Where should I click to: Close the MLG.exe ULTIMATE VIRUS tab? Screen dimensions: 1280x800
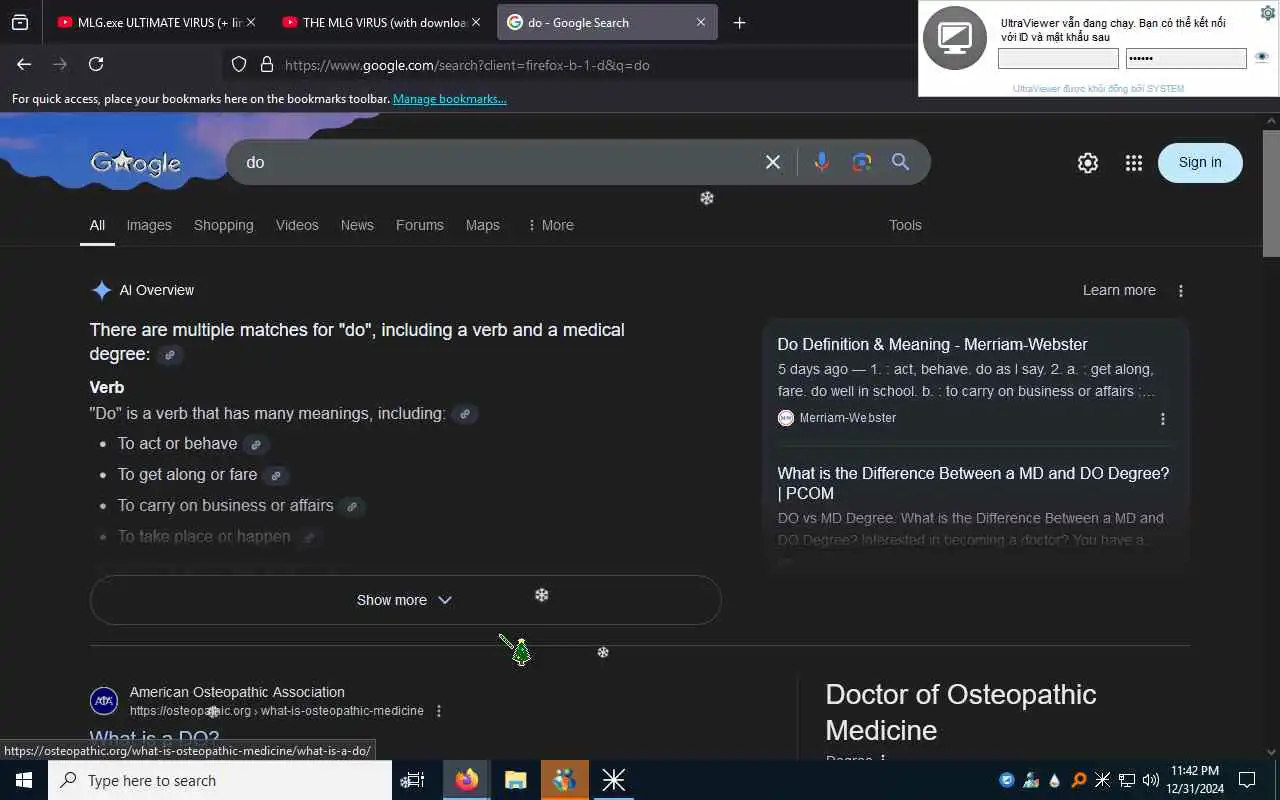tap(251, 22)
